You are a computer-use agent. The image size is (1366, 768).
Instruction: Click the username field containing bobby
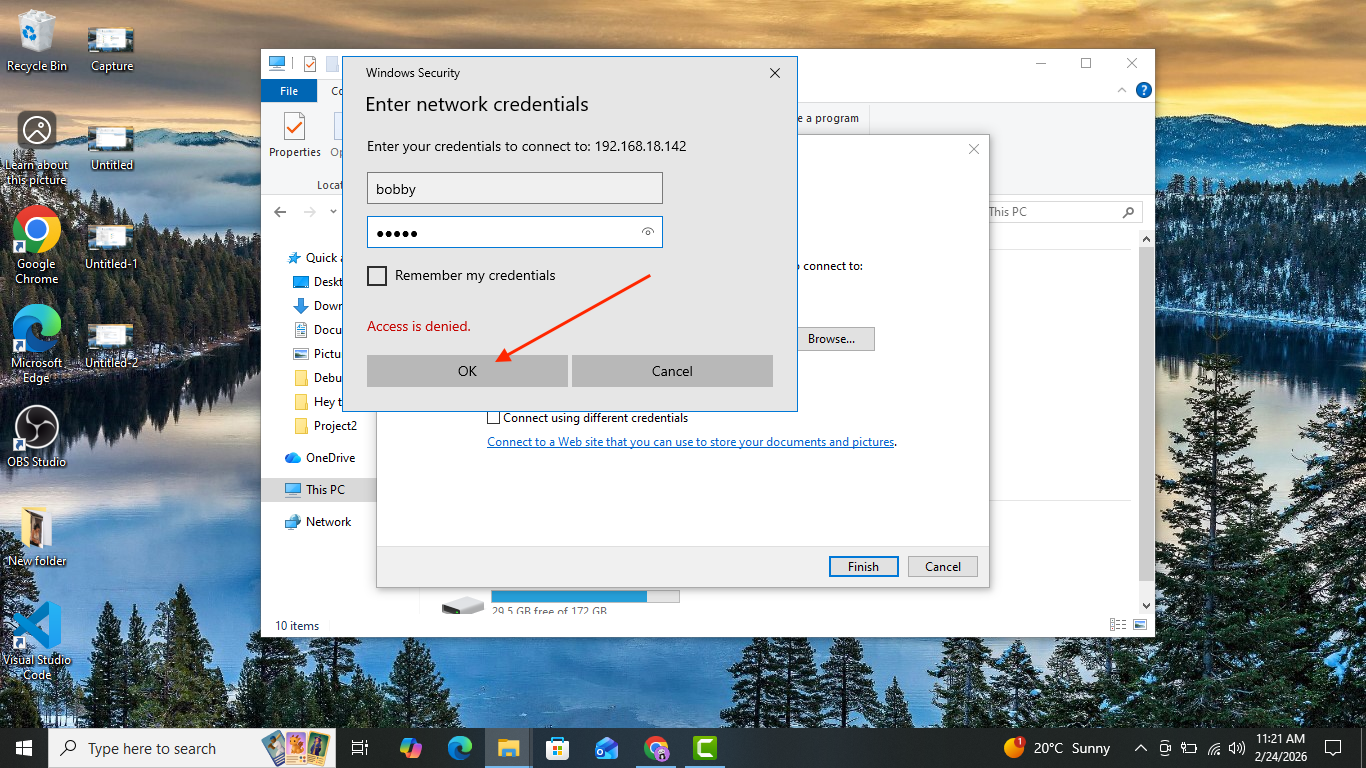514,189
